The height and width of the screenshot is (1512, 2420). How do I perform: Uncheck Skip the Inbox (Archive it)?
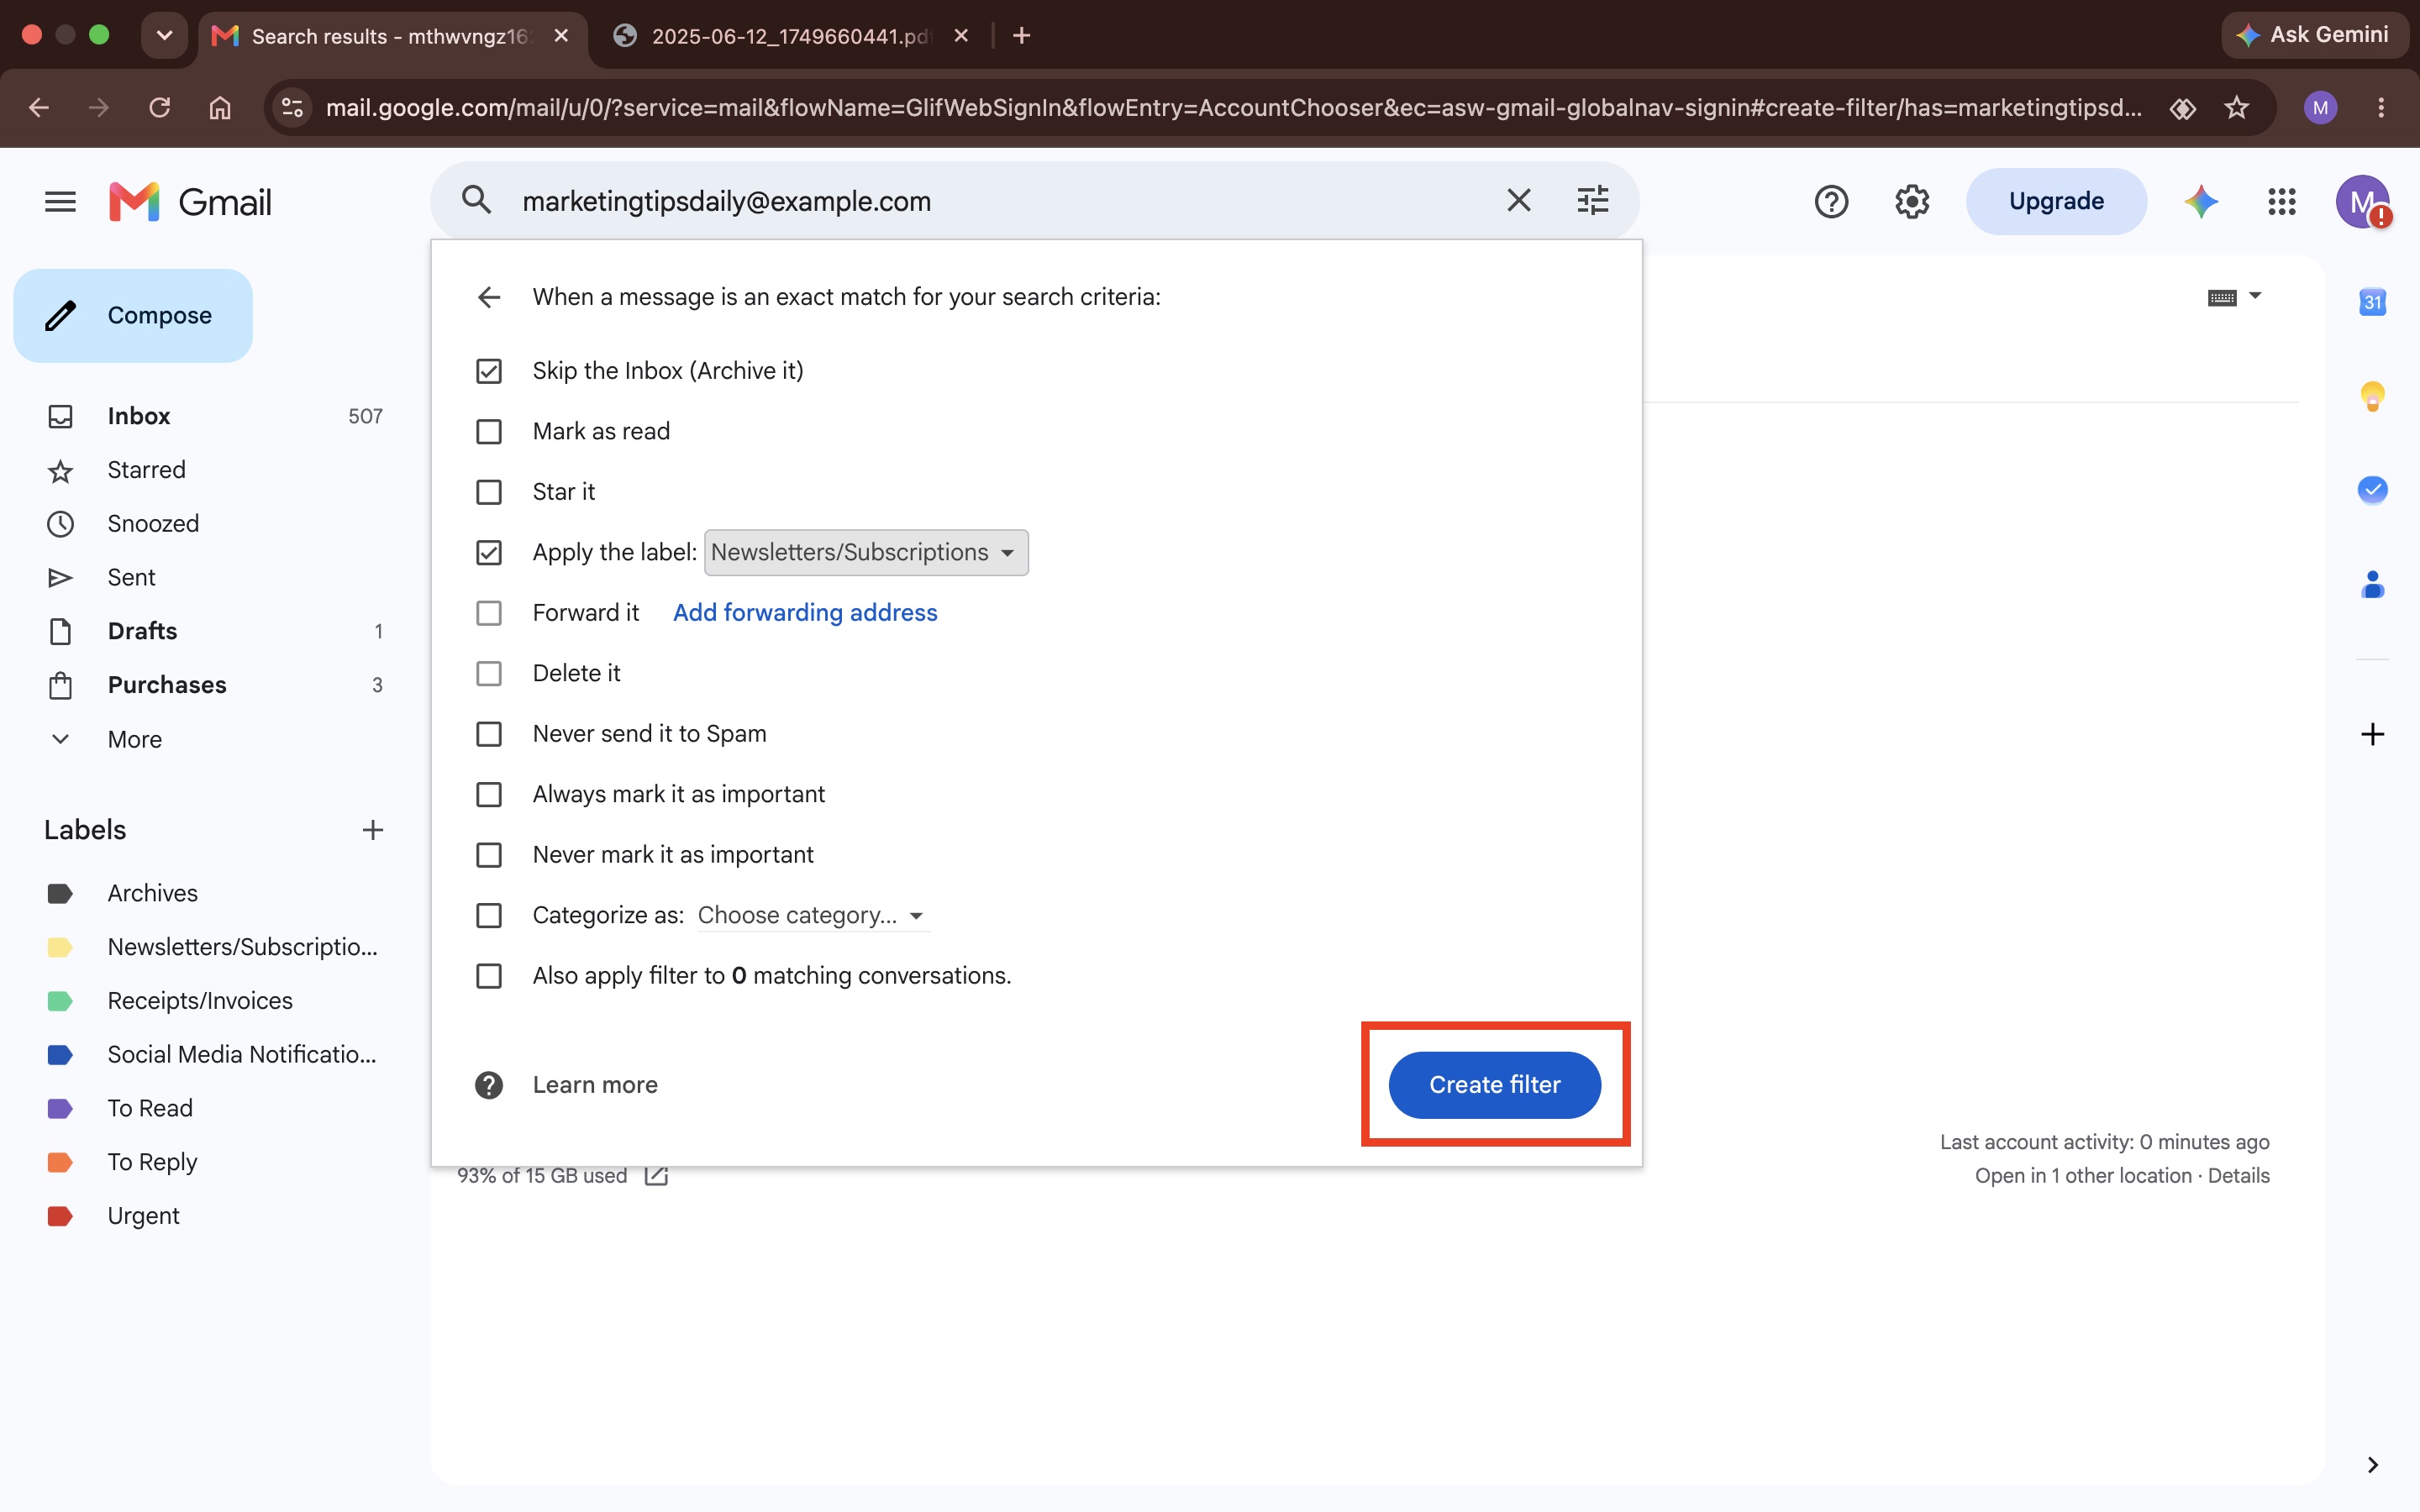click(489, 371)
